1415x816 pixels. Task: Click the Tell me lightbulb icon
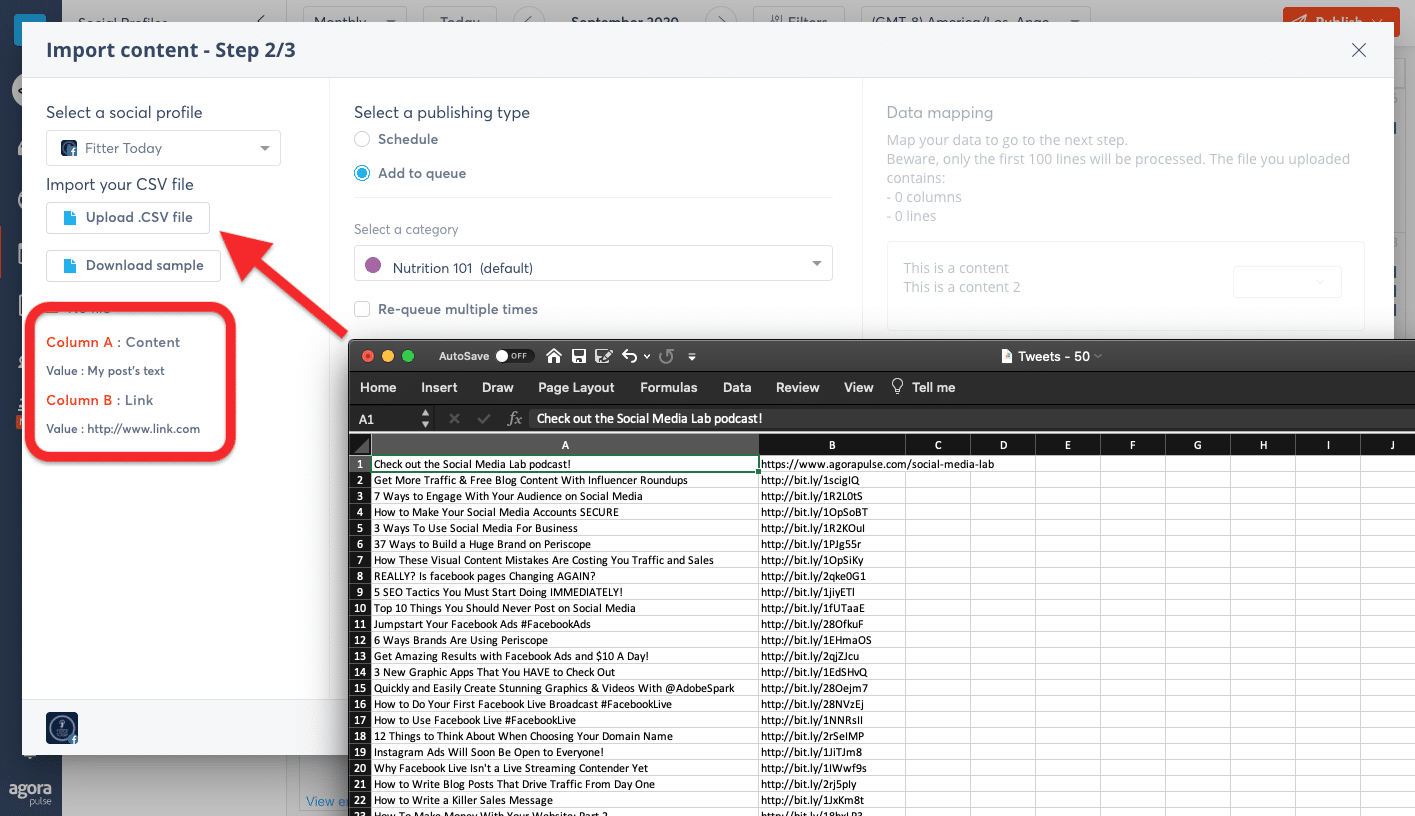897,387
